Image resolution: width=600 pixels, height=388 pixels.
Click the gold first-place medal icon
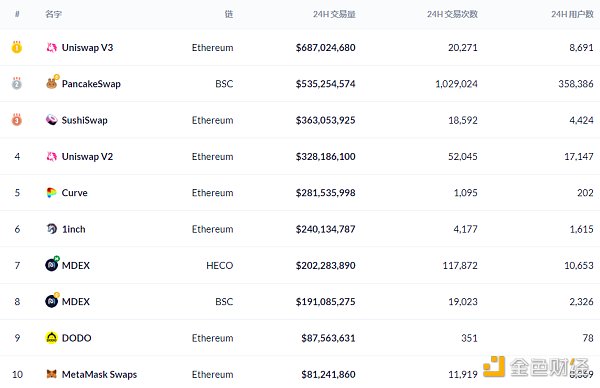coord(16,47)
